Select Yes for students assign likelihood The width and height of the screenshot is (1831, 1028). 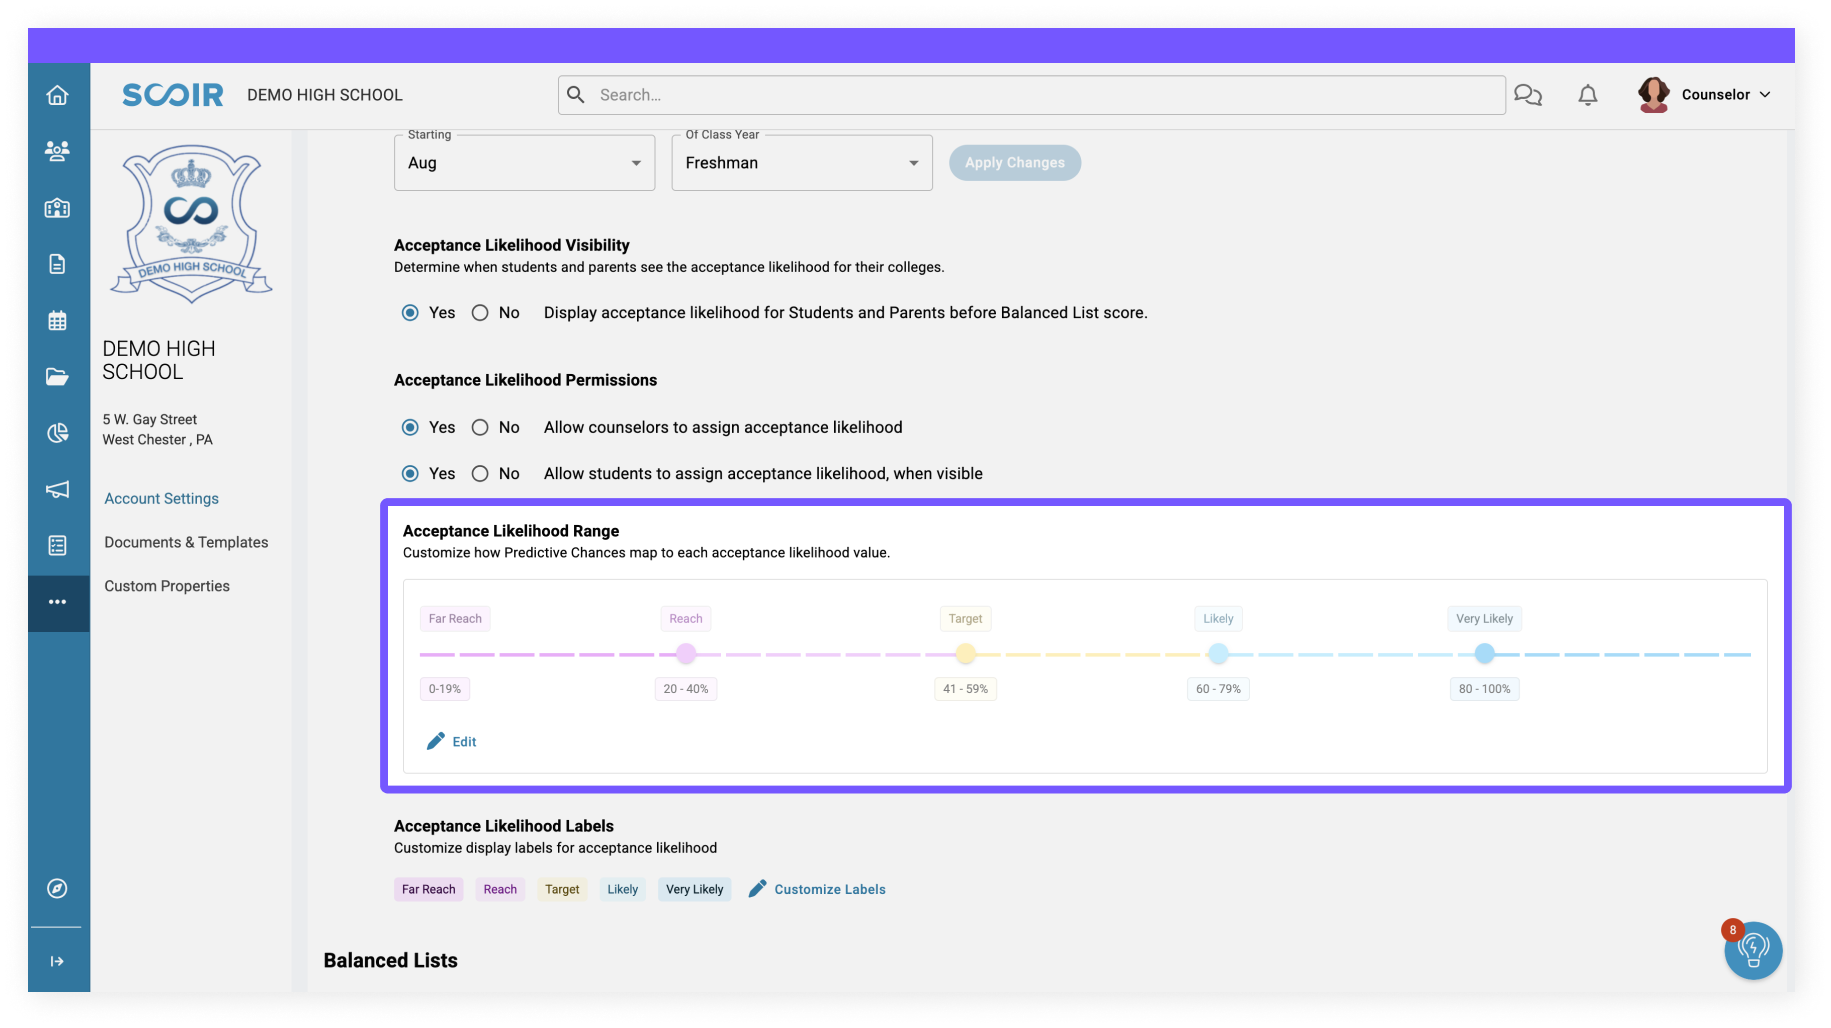(410, 474)
